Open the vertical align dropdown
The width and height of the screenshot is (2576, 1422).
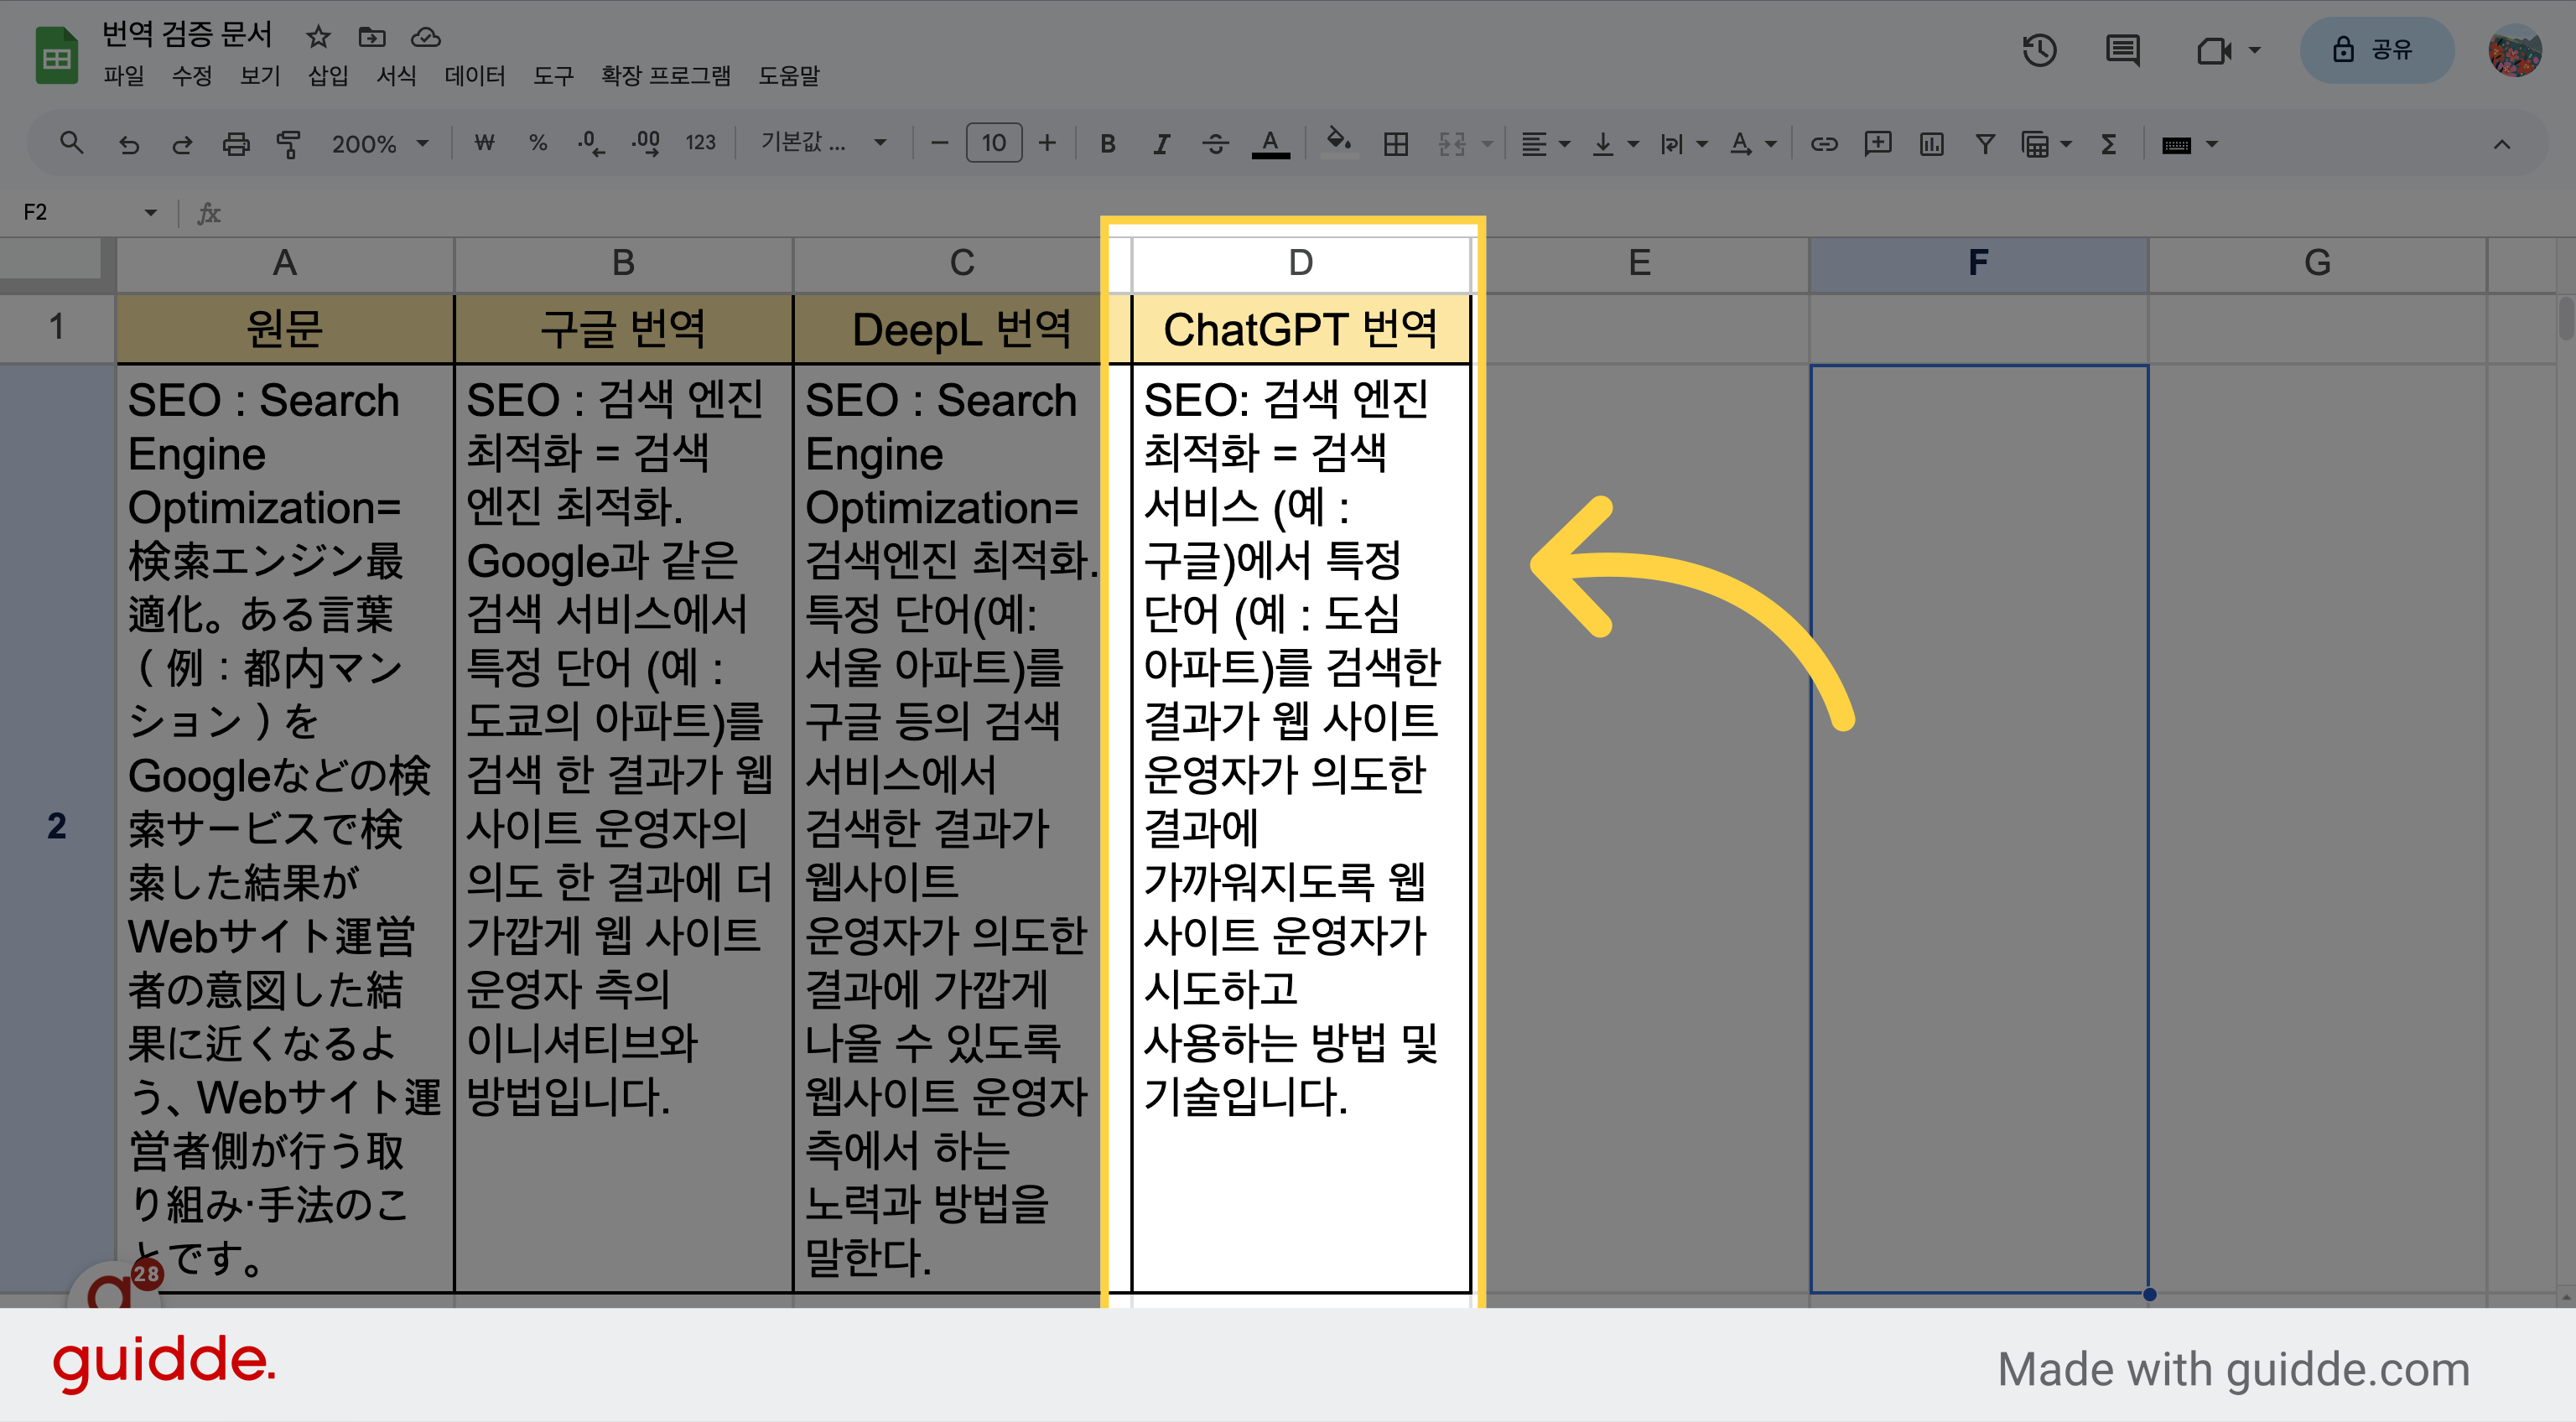[x=1615, y=144]
